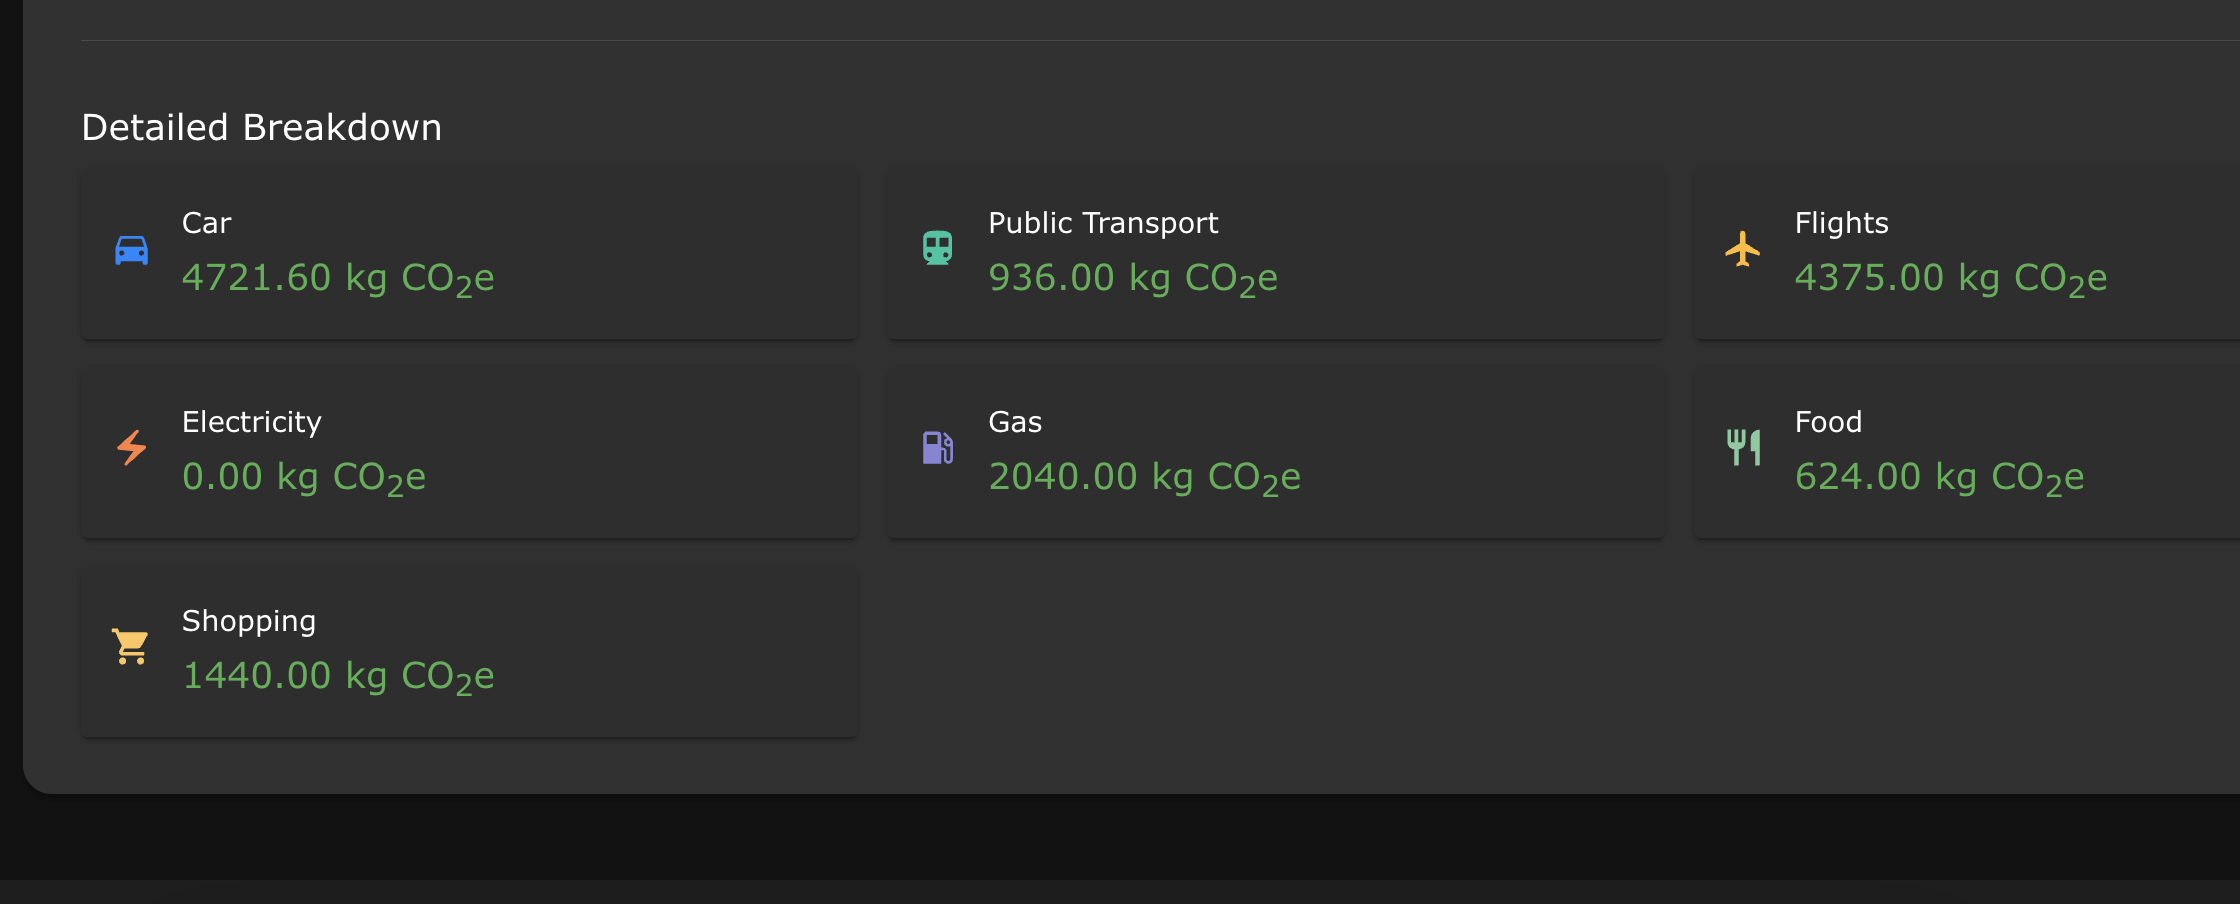Click the 936.00 kg CO2e value

tap(1133, 279)
